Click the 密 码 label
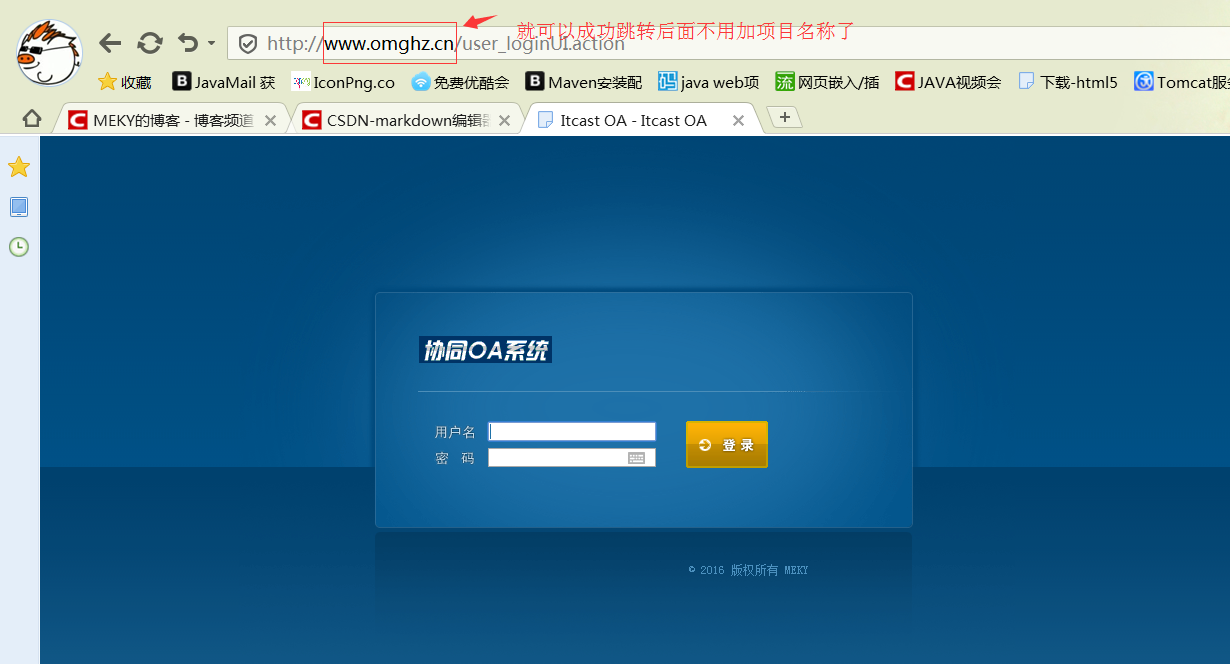 pyautogui.click(x=455, y=458)
